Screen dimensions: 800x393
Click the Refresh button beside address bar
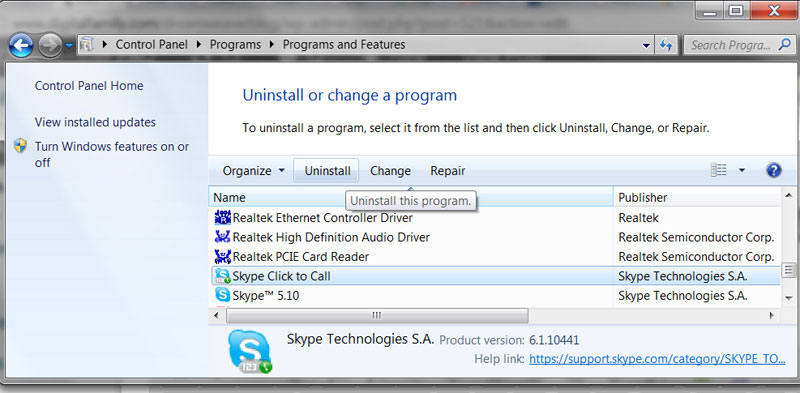[666, 45]
